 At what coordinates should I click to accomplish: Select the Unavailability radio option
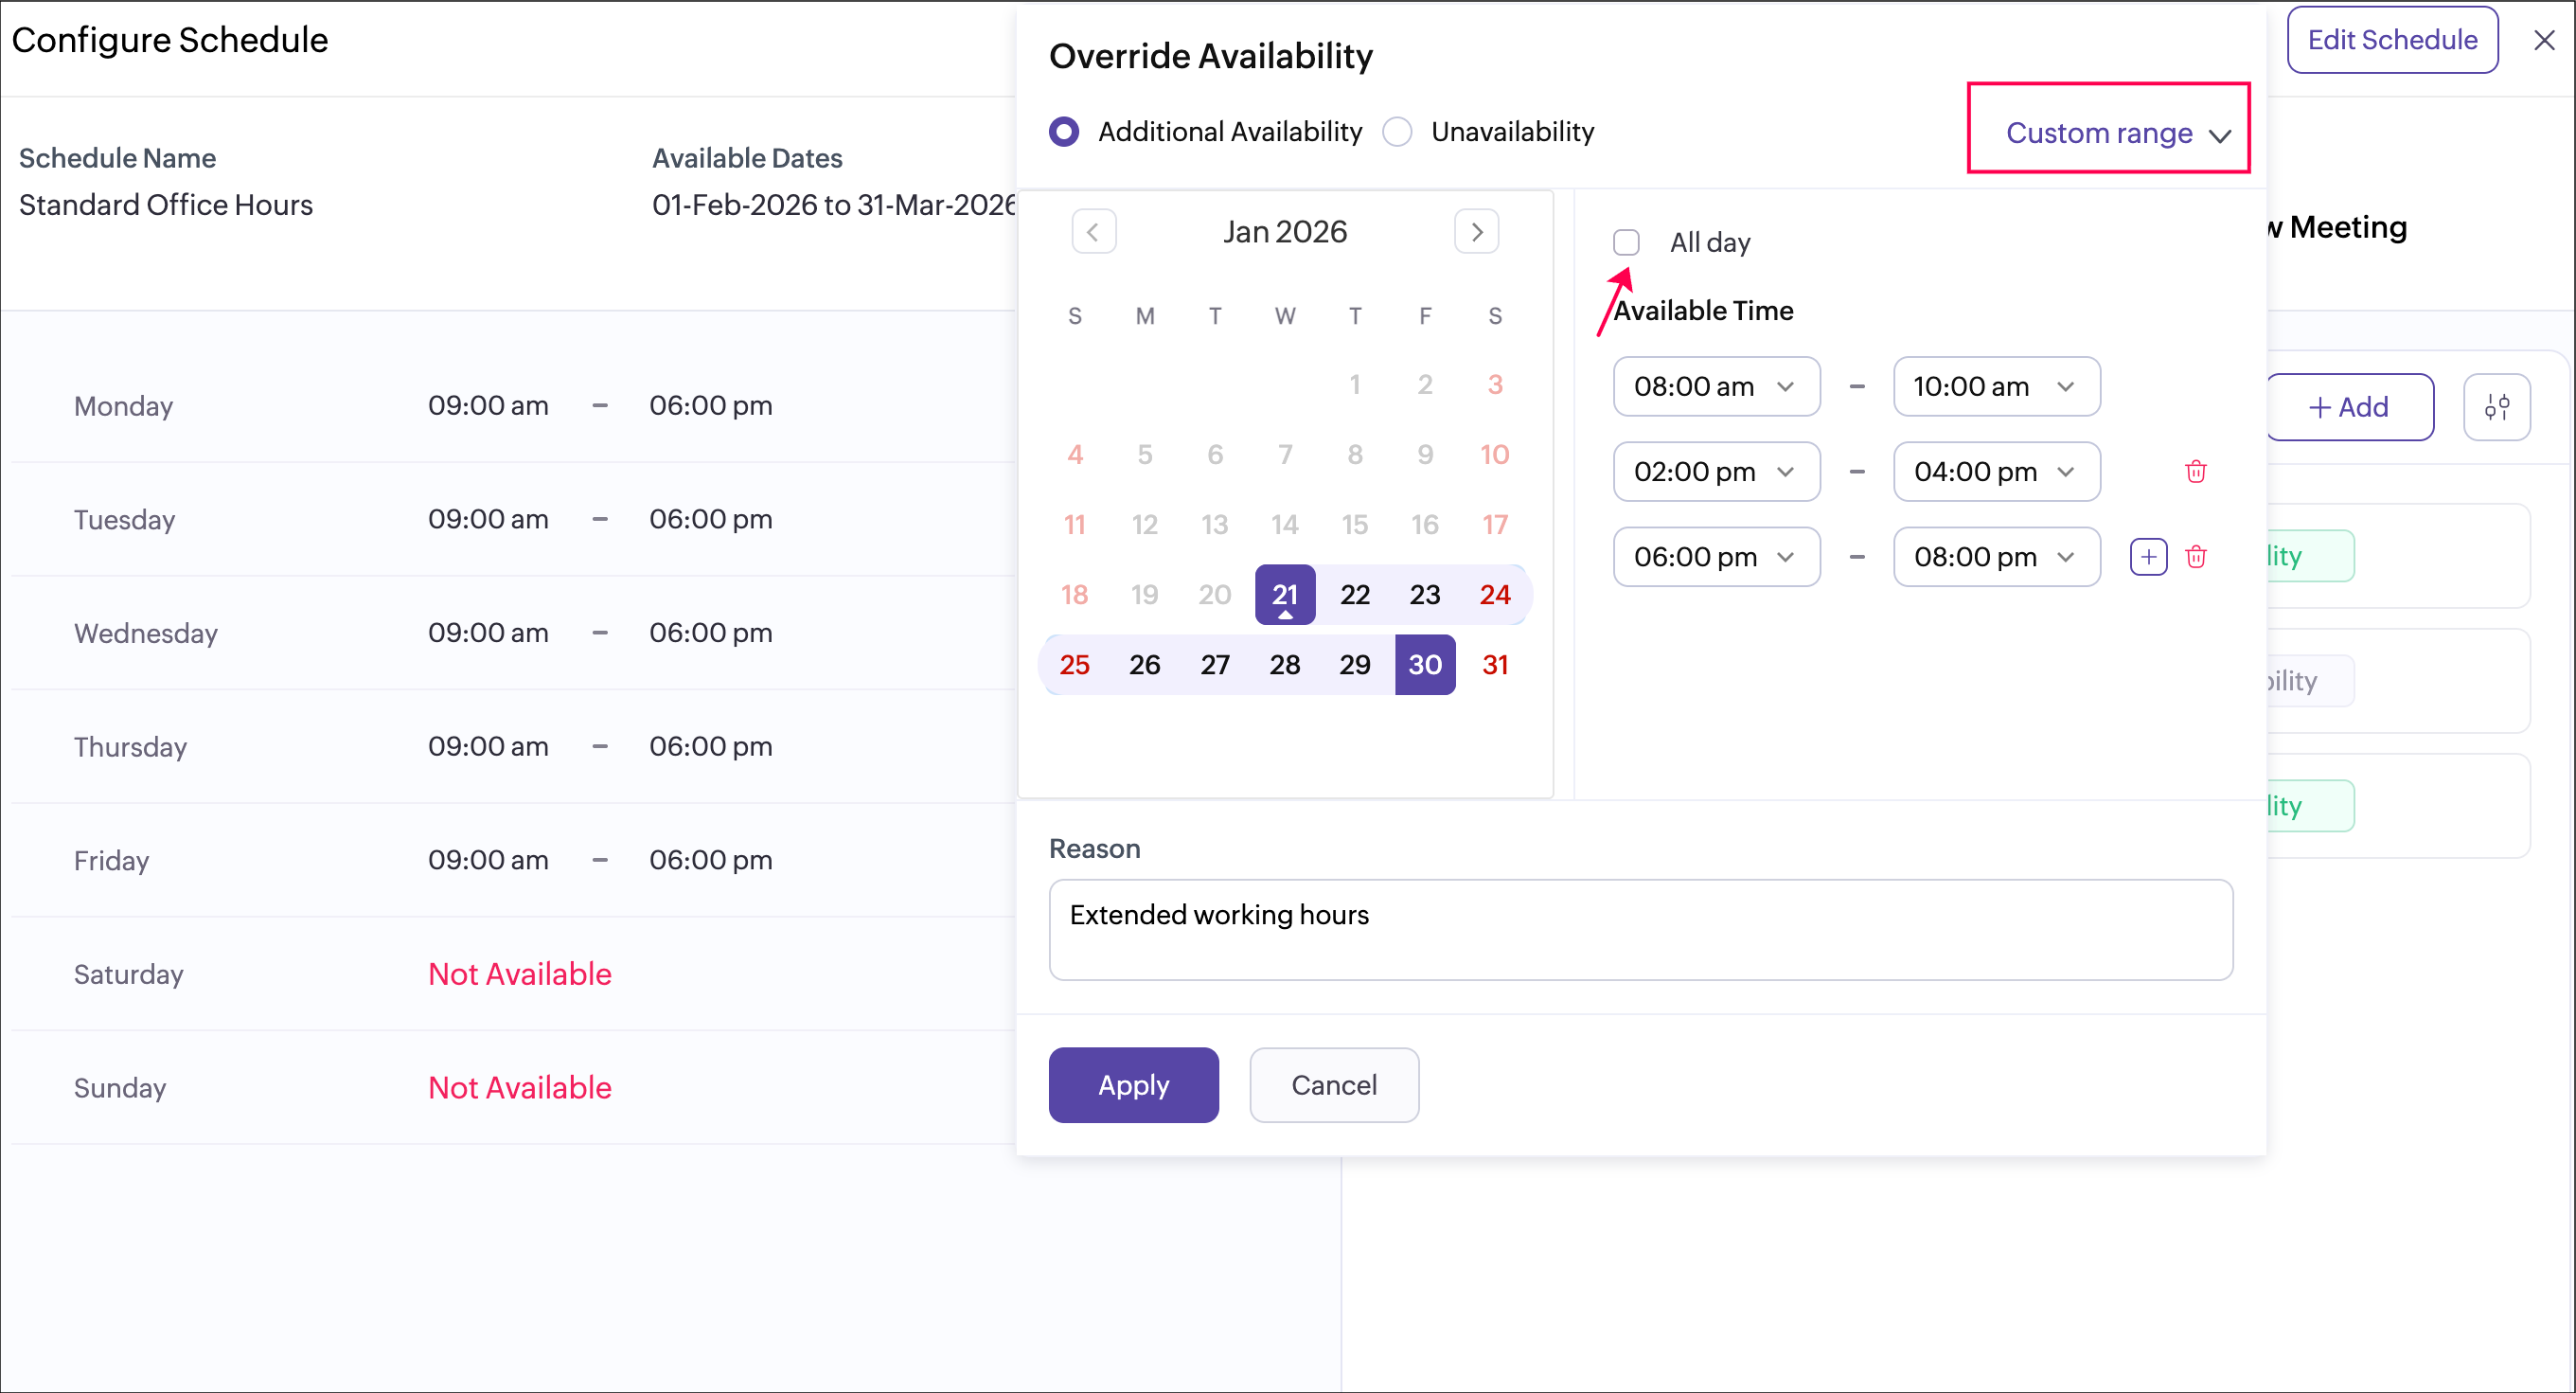pyautogui.click(x=1397, y=132)
